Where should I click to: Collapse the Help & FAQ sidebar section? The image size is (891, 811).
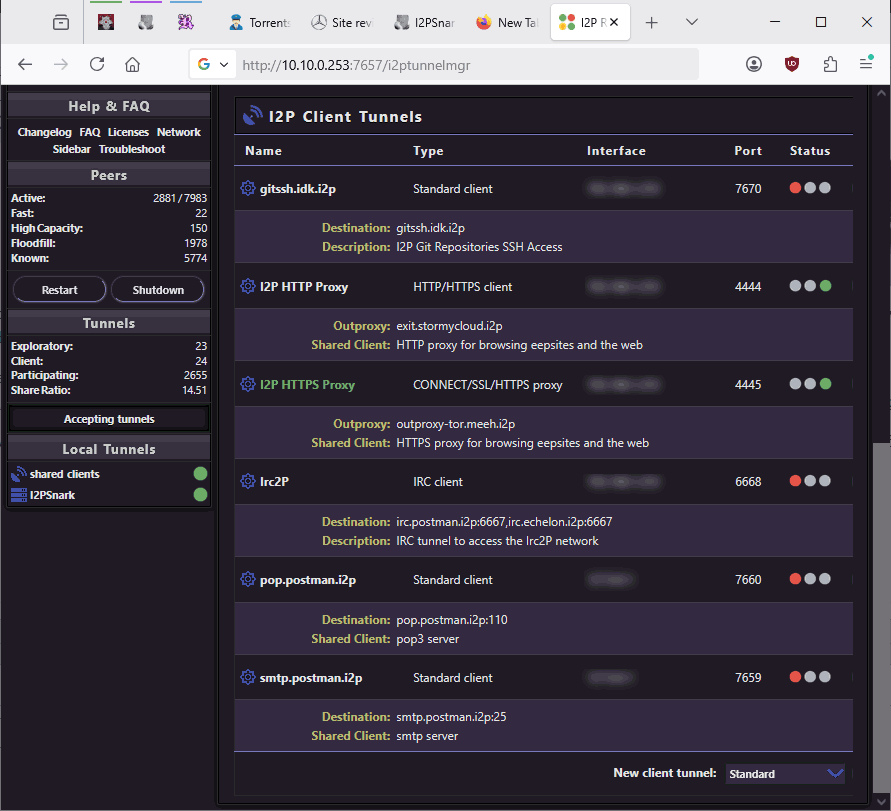coord(109,106)
